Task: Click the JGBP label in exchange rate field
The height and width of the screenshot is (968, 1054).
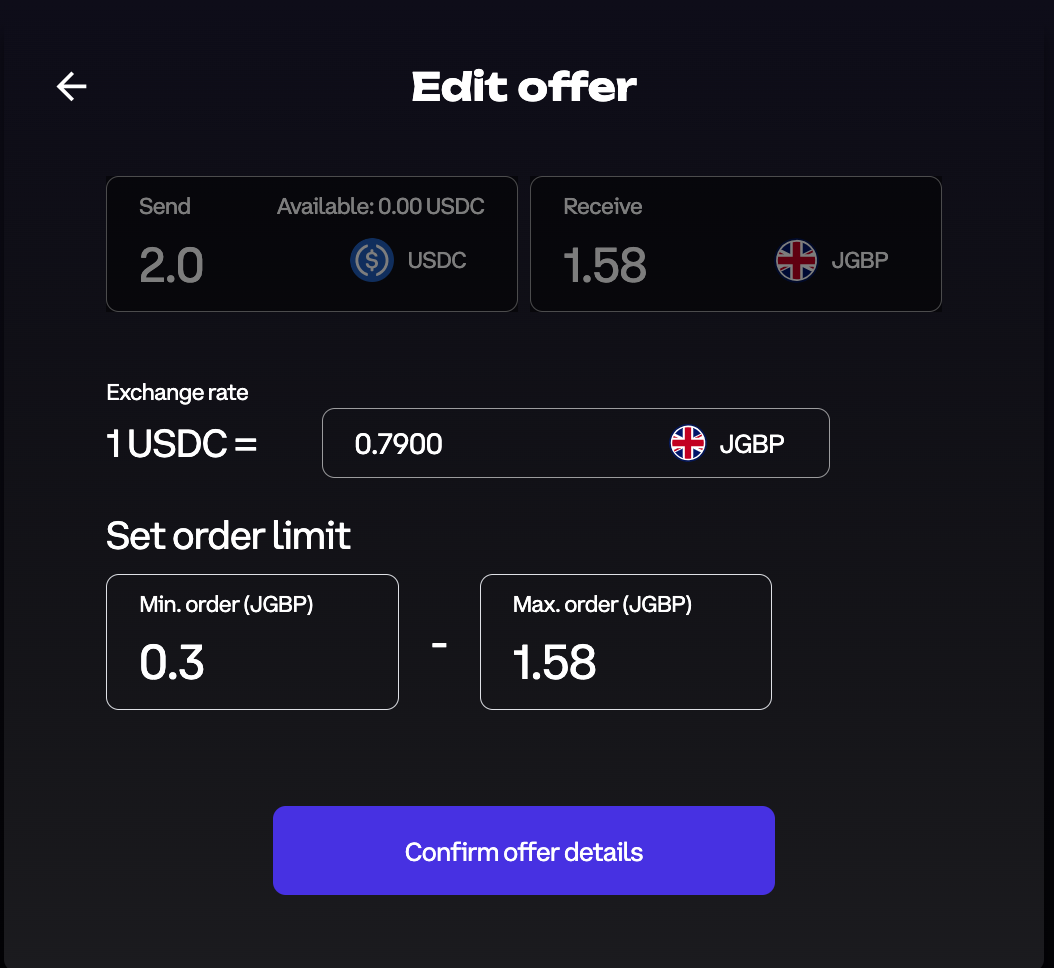Action: pos(752,443)
